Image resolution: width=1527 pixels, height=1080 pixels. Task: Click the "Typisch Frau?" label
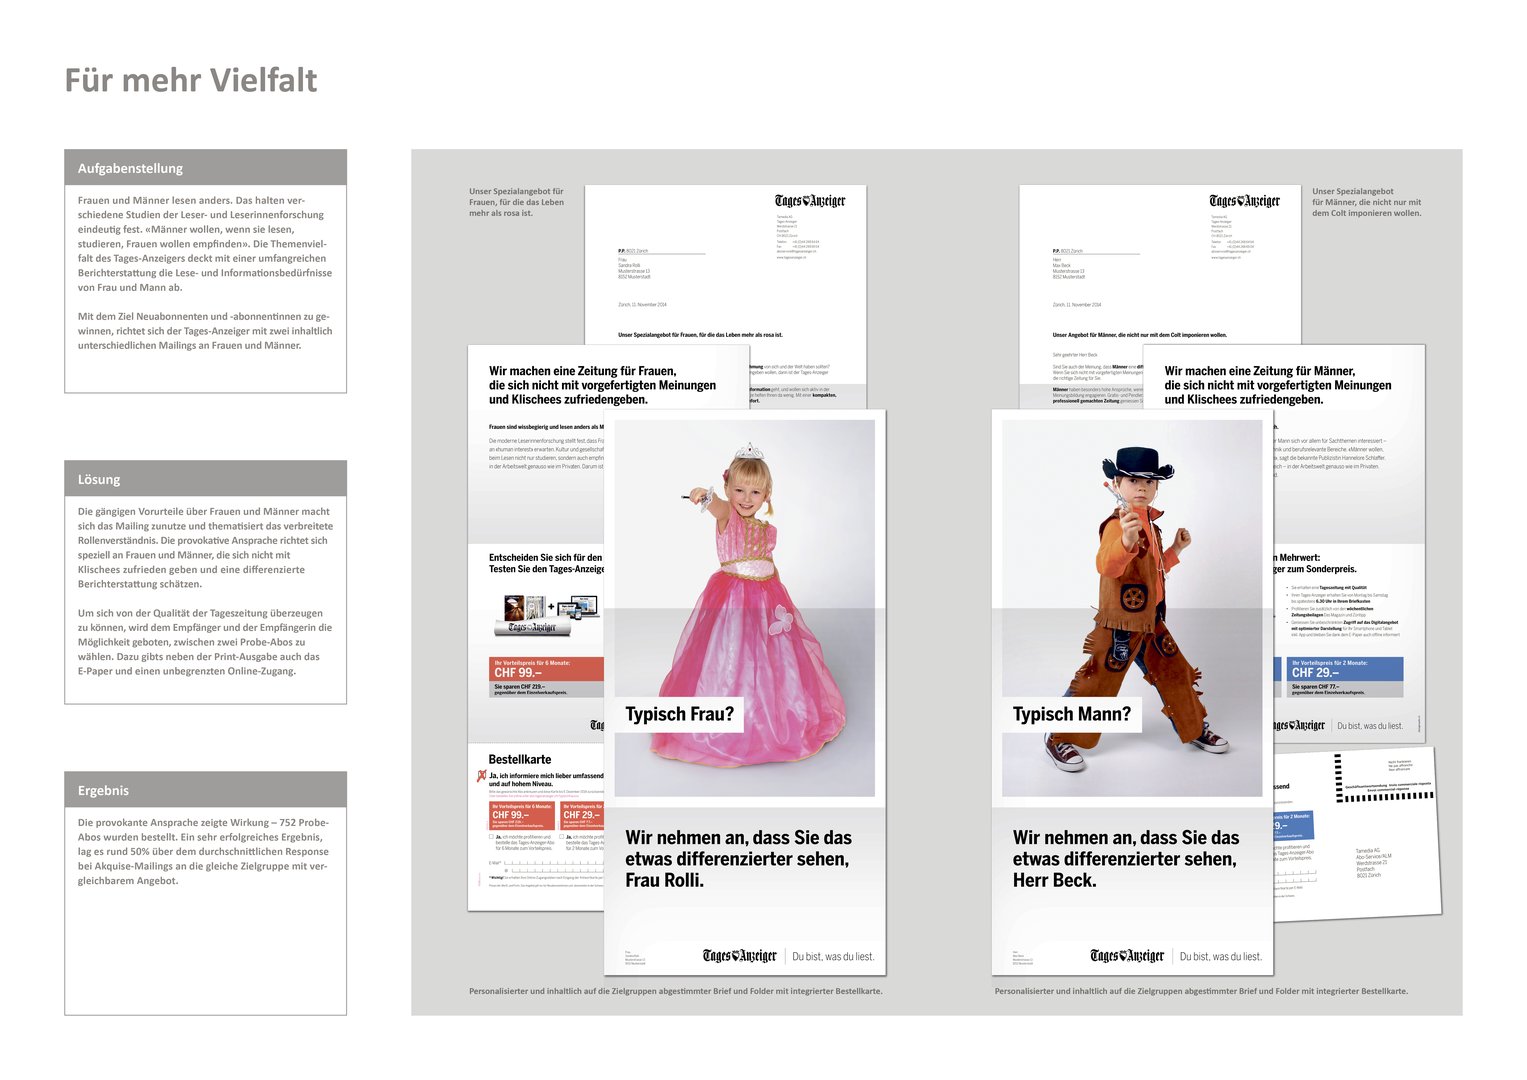[679, 714]
